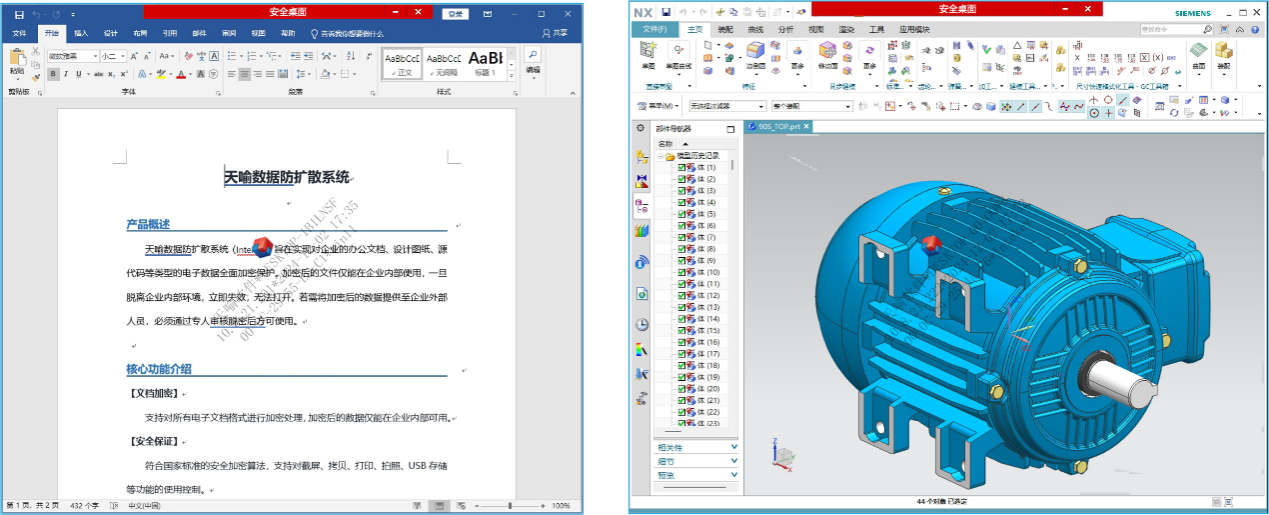Click the Word save icon
This screenshot has width=1269, height=515.
tap(19, 14)
